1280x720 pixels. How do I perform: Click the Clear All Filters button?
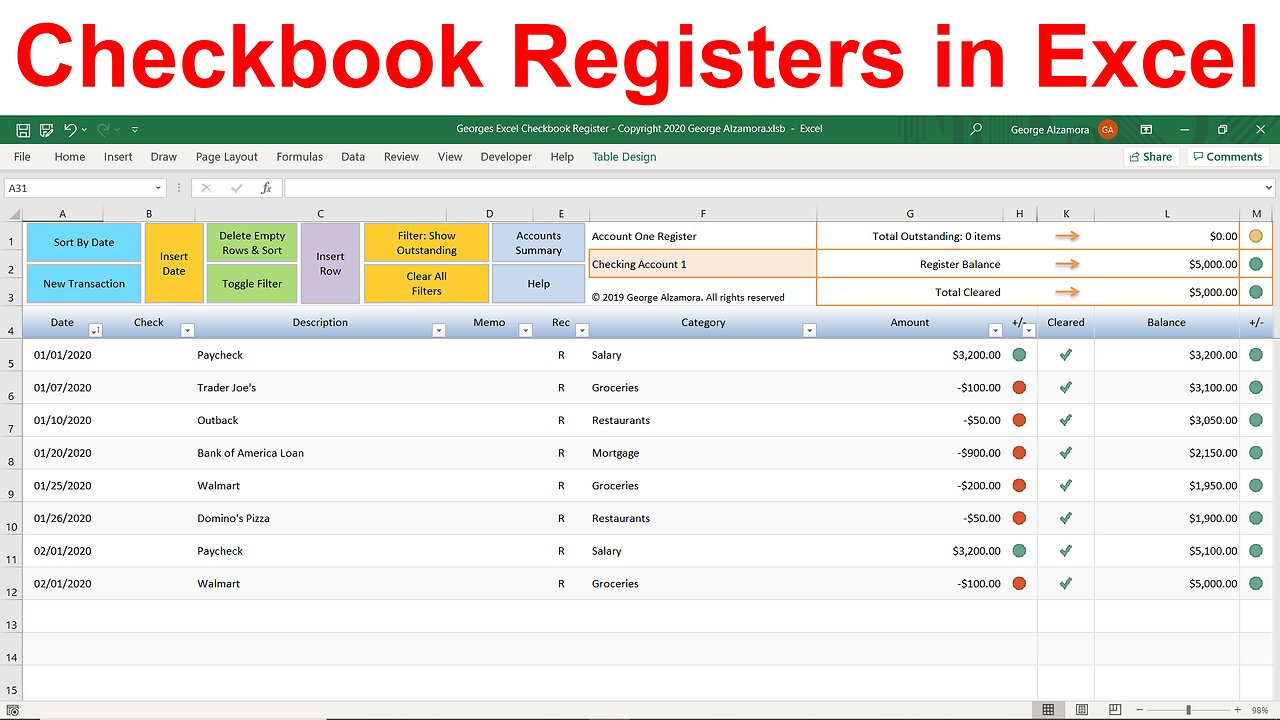(x=426, y=284)
